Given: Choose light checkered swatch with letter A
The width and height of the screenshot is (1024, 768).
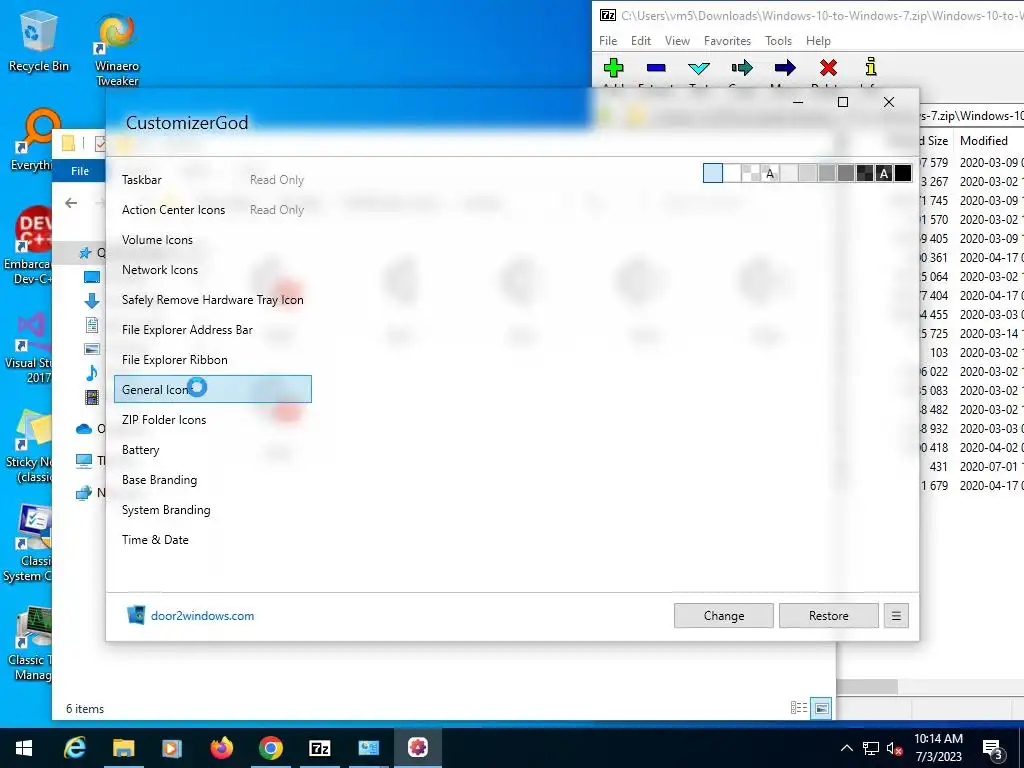Looking at the screenshot, I should coord(770,173).
